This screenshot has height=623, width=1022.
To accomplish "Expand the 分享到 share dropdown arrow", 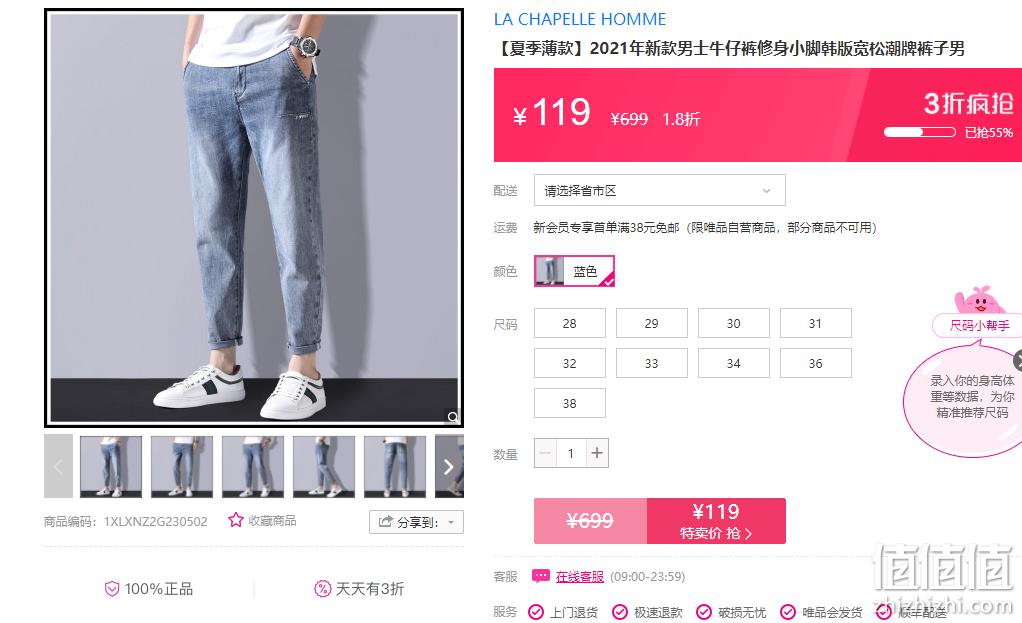I will 451,522.
